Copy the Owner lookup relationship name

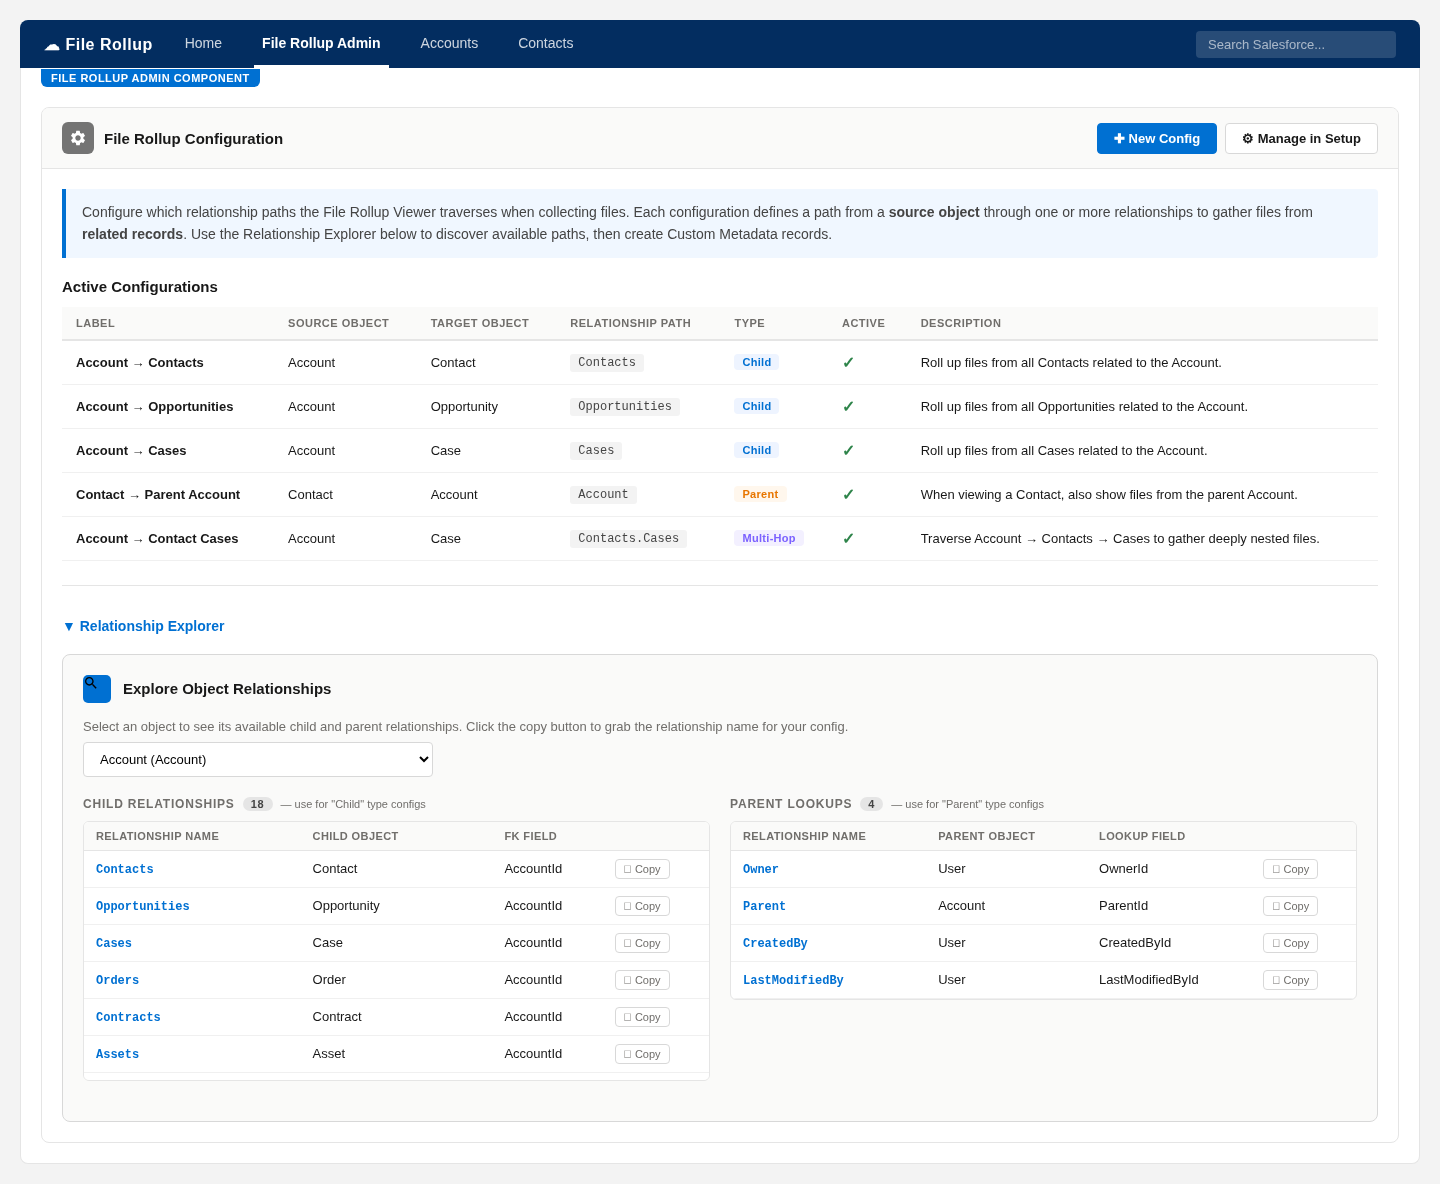(1290, 869)
